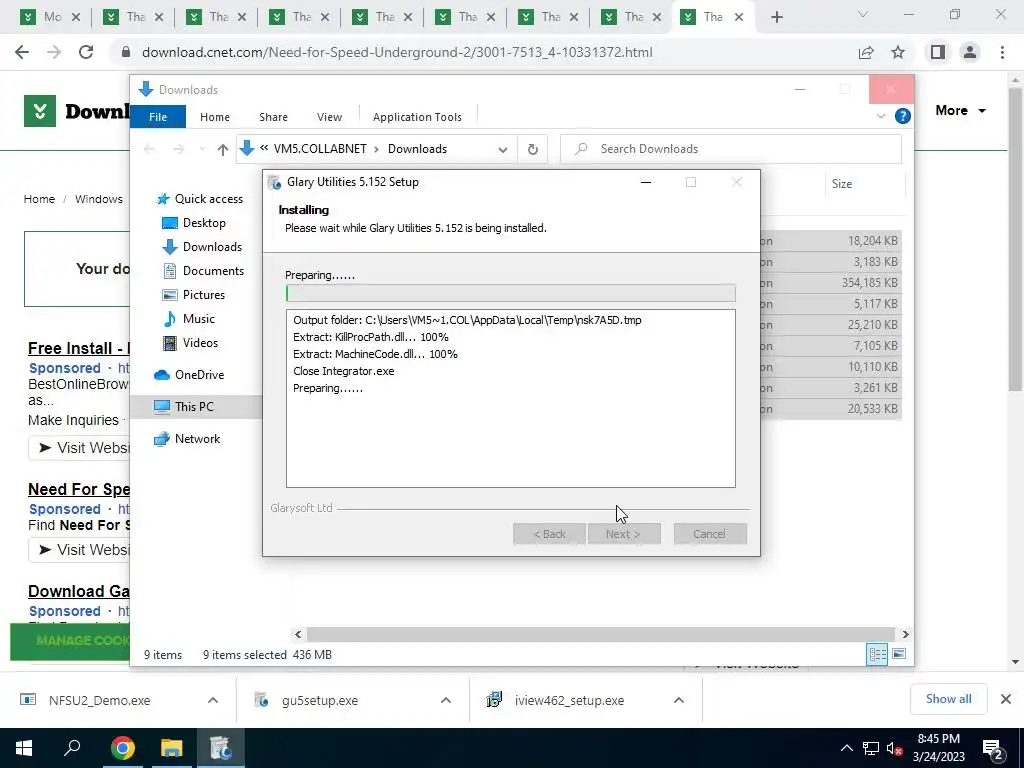The width and height of the screenshot is (1024, 768).
Task: Click the Next button in Glary setup
Action: (x=624, y=534)
